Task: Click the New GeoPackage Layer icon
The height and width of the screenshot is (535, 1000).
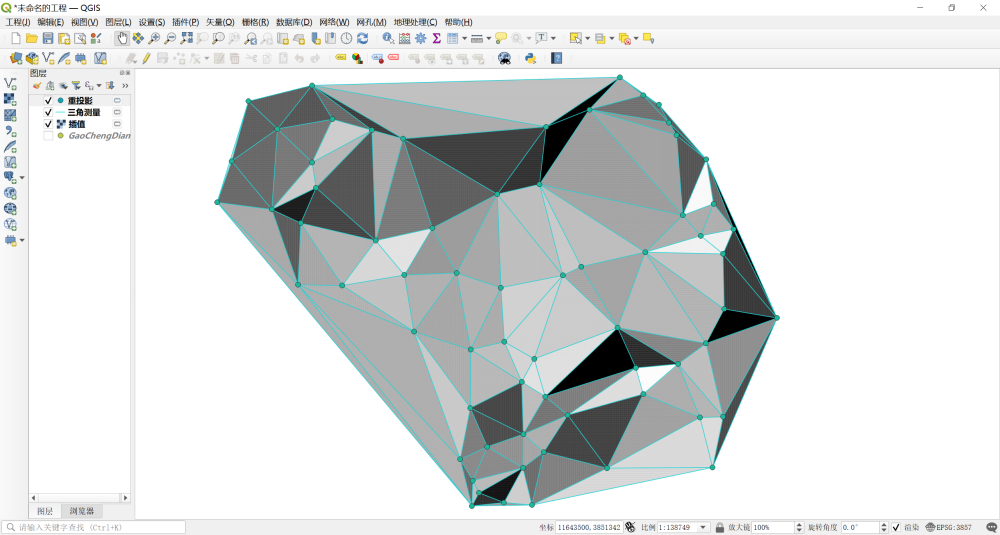Action: pos(33,58)
